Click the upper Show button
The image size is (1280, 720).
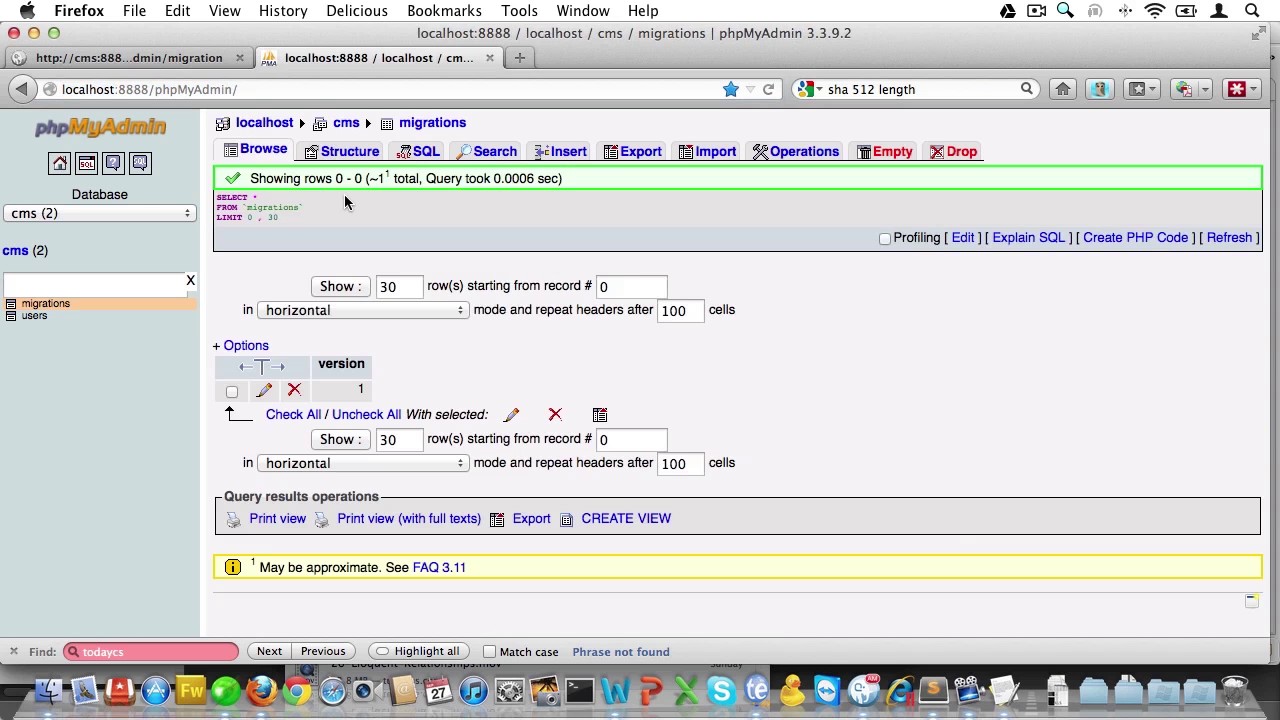click(x=340, y=286)
